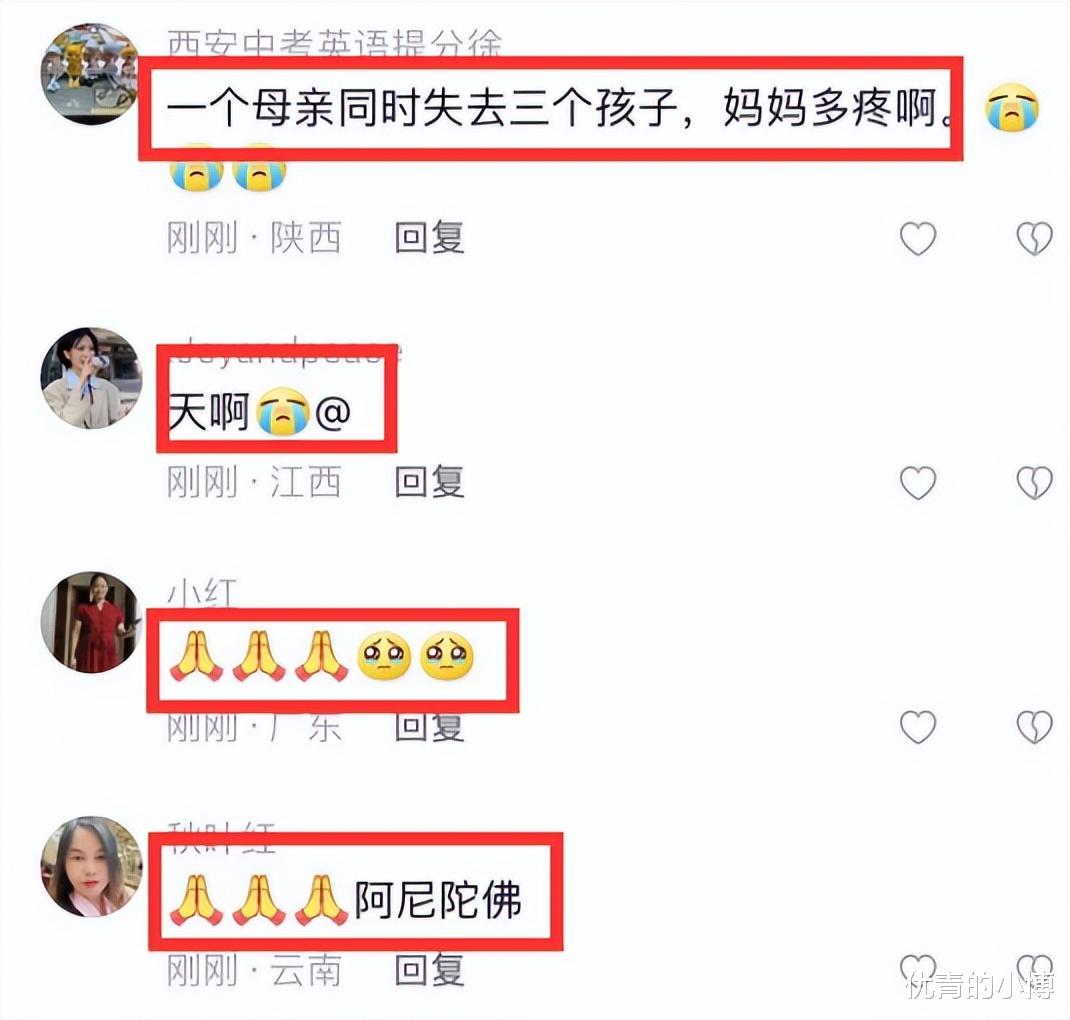Dislike the 陕西 comment with broken heart
1070x1020 pixels.
1035,239
